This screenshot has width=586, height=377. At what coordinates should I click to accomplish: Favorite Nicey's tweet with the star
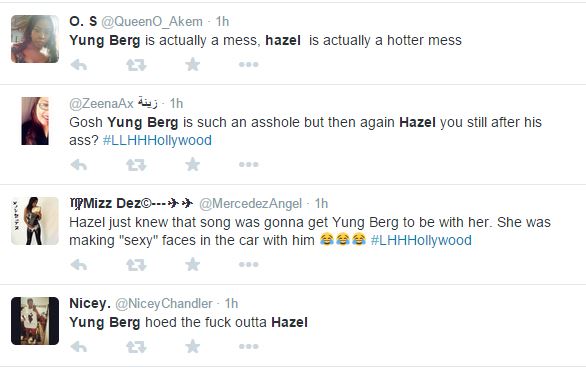click(x=192, y=347)
